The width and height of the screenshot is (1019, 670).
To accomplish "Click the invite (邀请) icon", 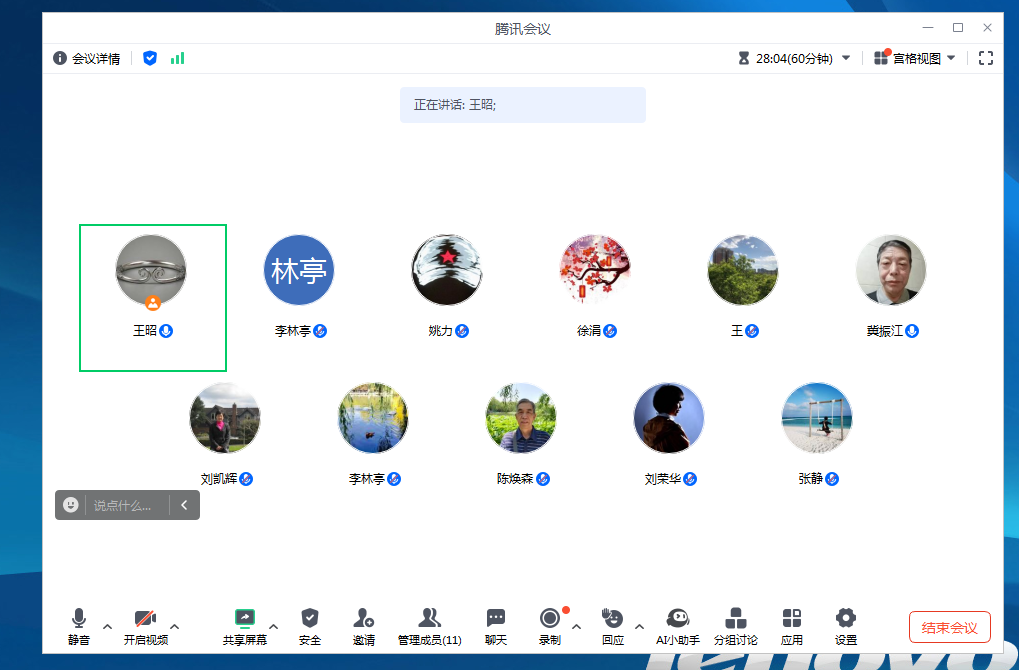I will coord(364,618).
